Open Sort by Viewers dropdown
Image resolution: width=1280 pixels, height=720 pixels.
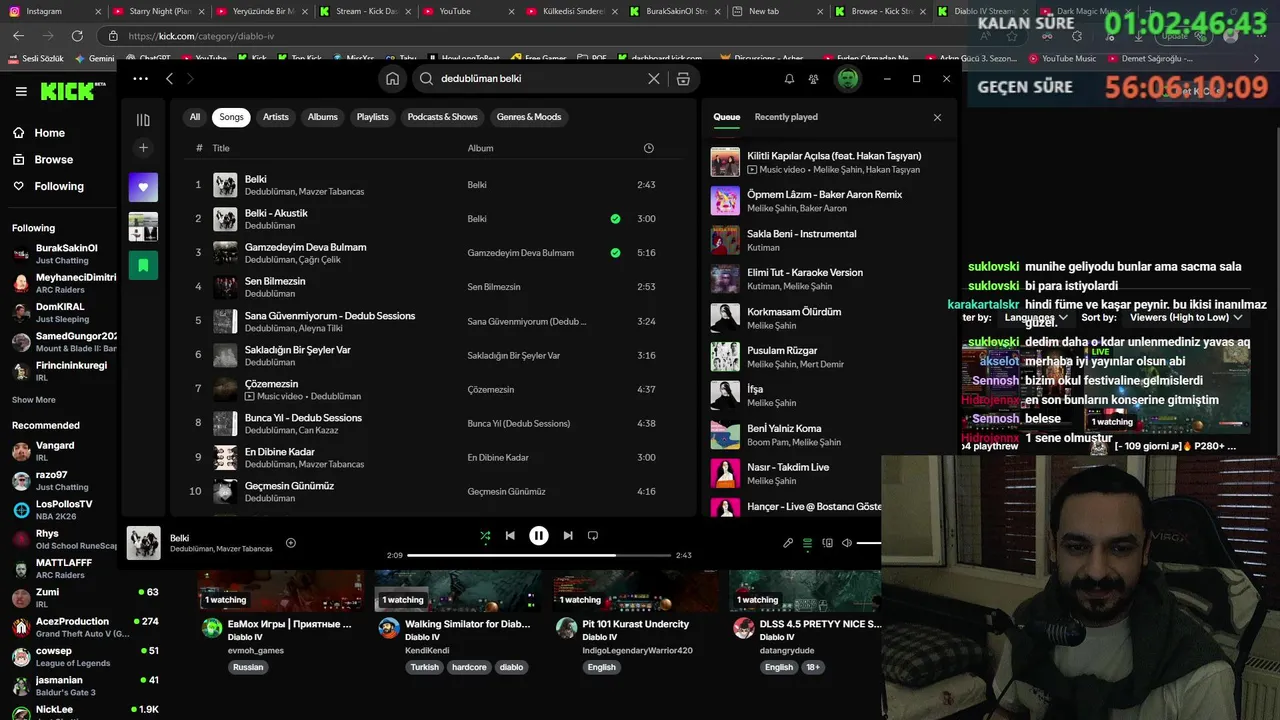click(x=1186, y=317)
